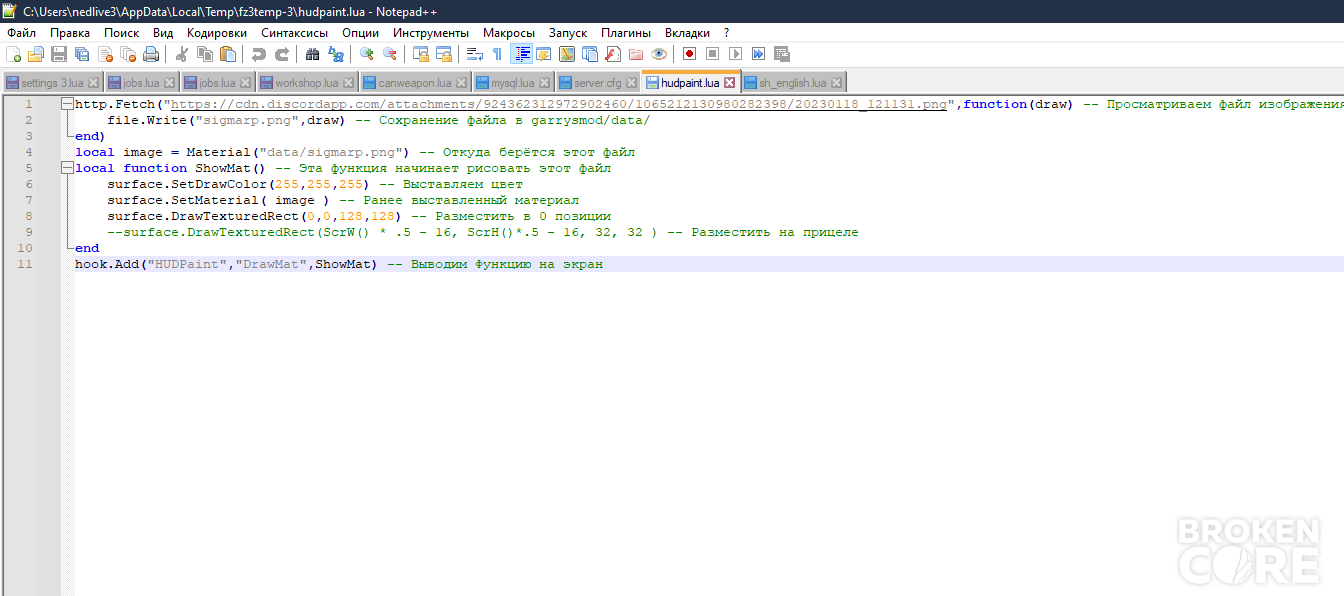
Task: Close the hudpaint.lua tab
Action: point(729,83)
